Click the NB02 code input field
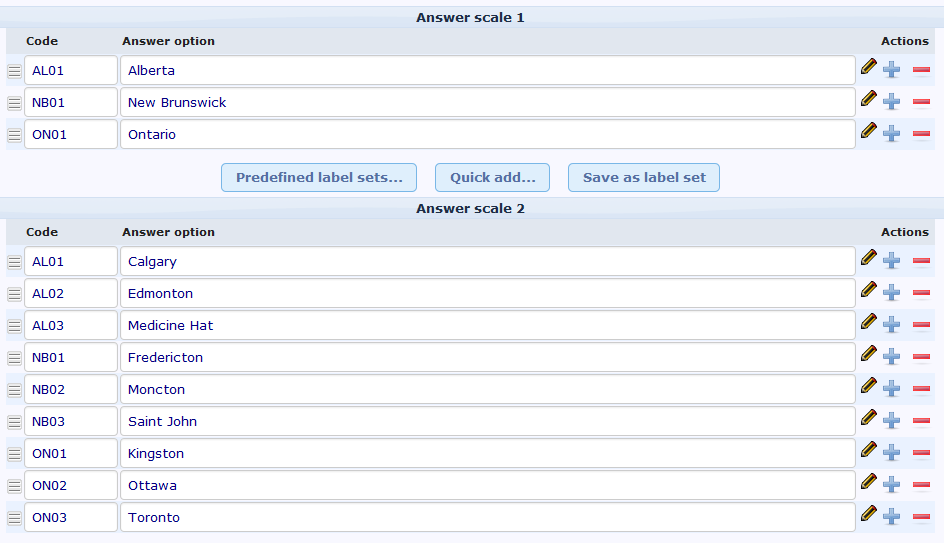Viewport: 944px width, 543px height. 70,390
